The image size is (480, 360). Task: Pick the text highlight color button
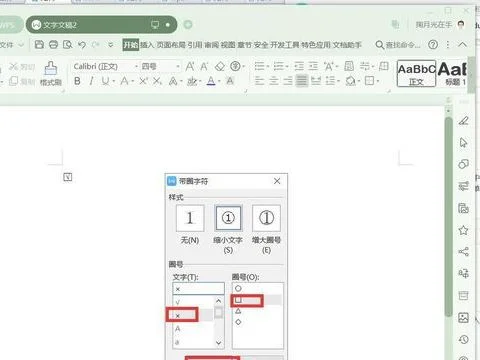click(191, 81)
